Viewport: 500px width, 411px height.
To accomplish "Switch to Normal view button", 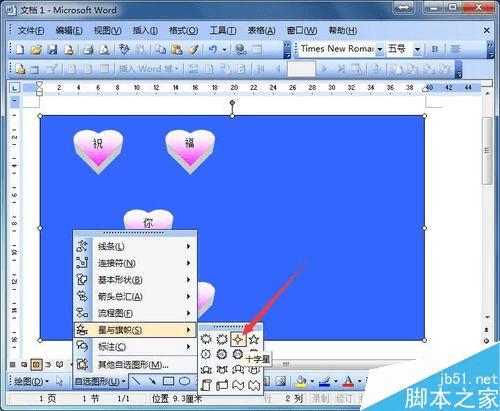I will [13, 364].
